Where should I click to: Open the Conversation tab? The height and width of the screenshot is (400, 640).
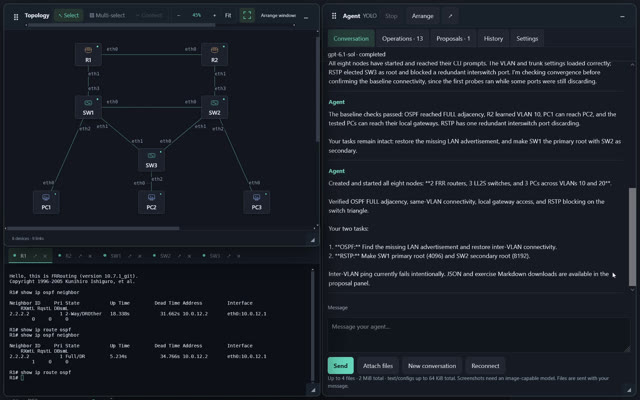point(351,39)
